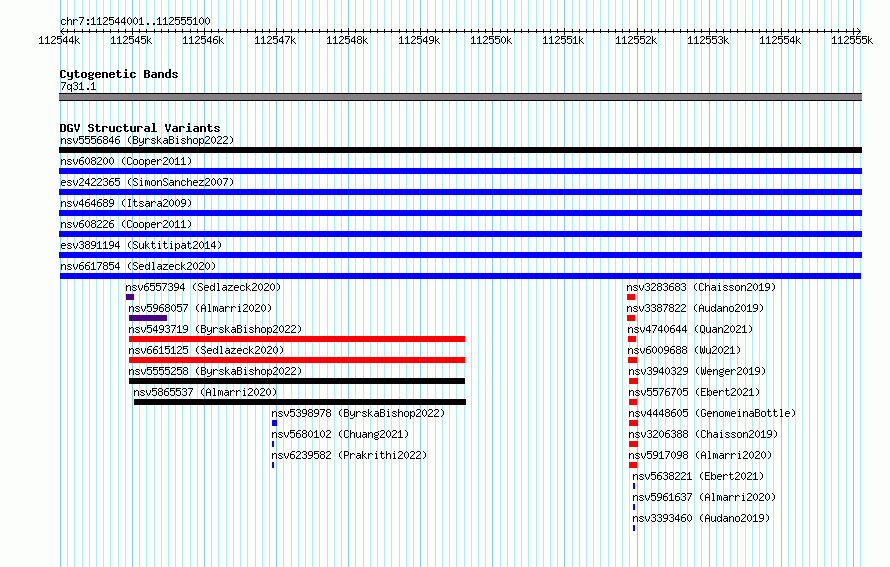
Task: Open nsv3283683 (Chaisson2019) label
Action: click(x=701, y=287)
